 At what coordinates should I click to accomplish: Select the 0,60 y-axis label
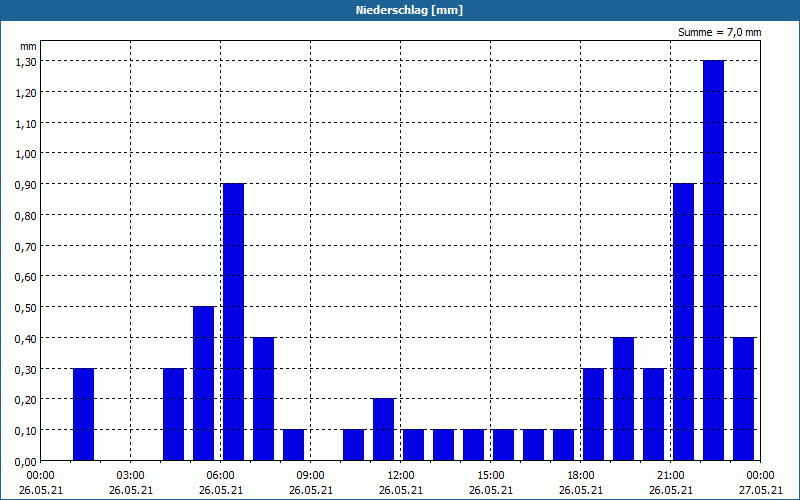[x=26, y=277]
